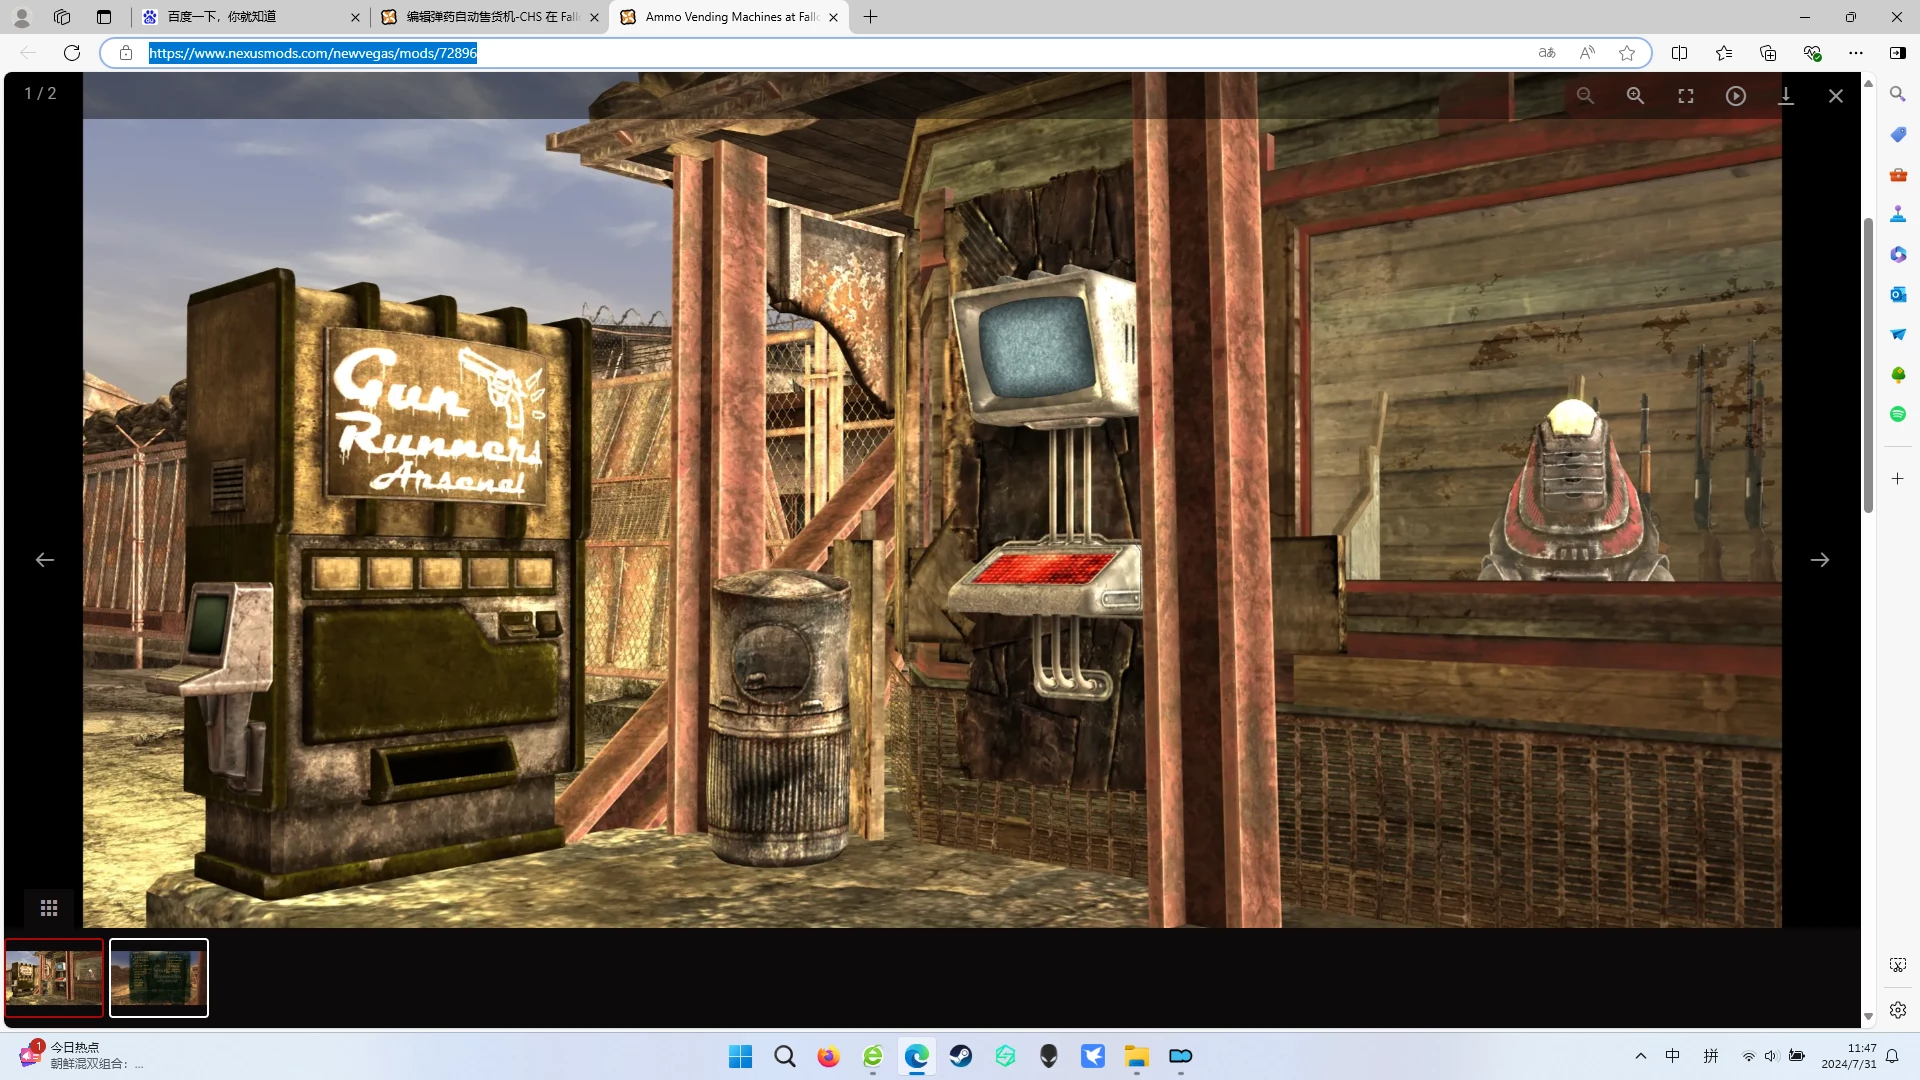The height and width of the screenshot is (1080, 1920).
Task: Open the browser settings and more menu
Action: point(1856,53)
